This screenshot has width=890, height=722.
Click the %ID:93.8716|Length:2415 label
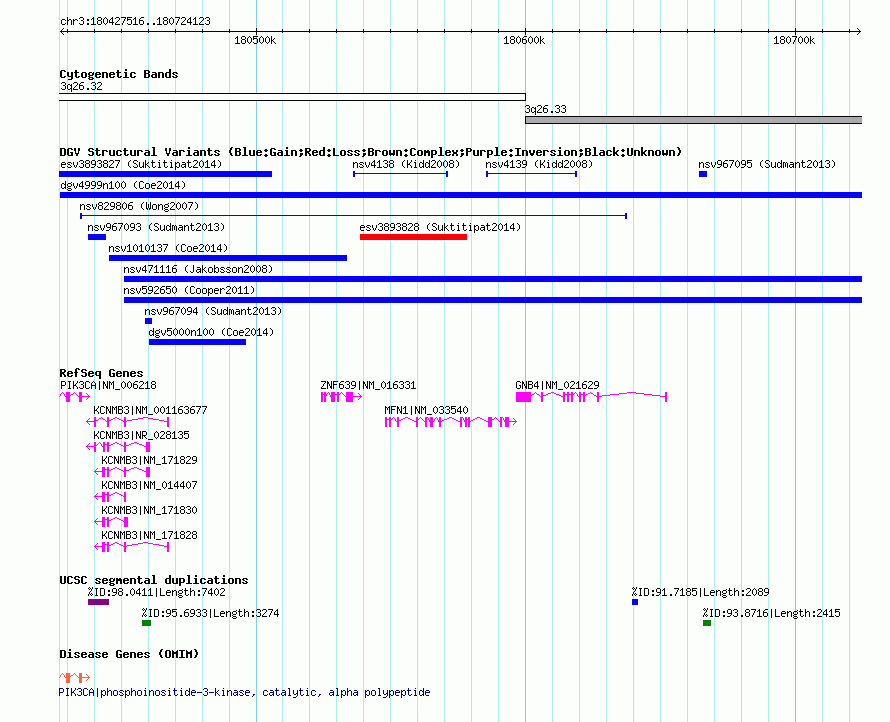pyautogui.click(x=771, y=614)
